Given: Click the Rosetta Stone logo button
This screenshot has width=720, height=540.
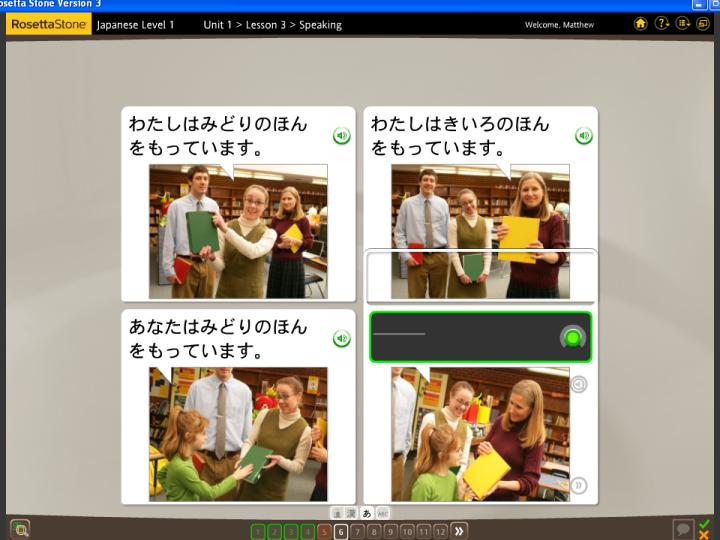Looking at the screenshot, I should [47, 24].
